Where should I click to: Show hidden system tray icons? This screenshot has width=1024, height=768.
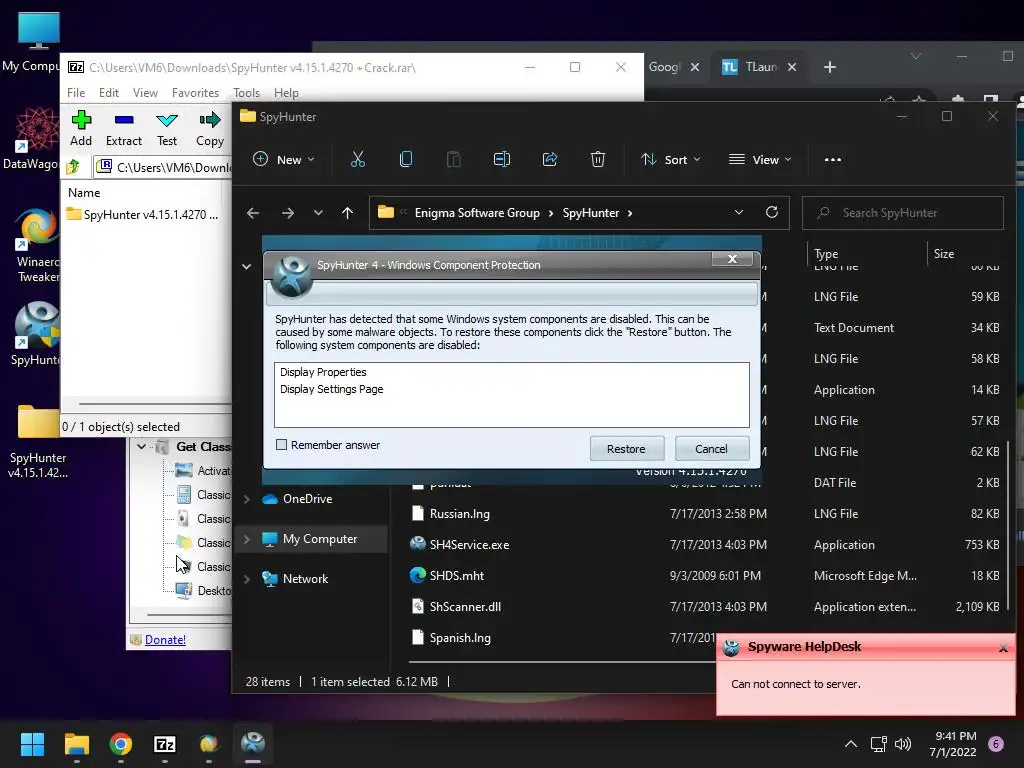[851, 744]
